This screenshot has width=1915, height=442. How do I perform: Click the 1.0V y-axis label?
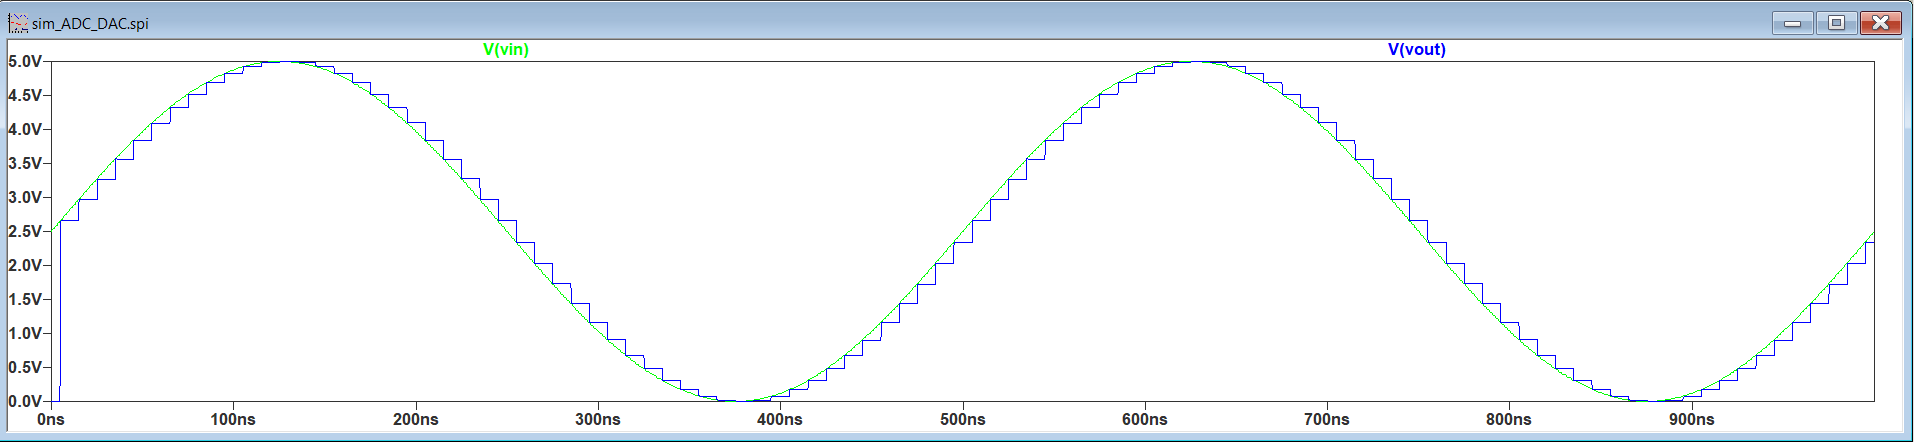25,334
